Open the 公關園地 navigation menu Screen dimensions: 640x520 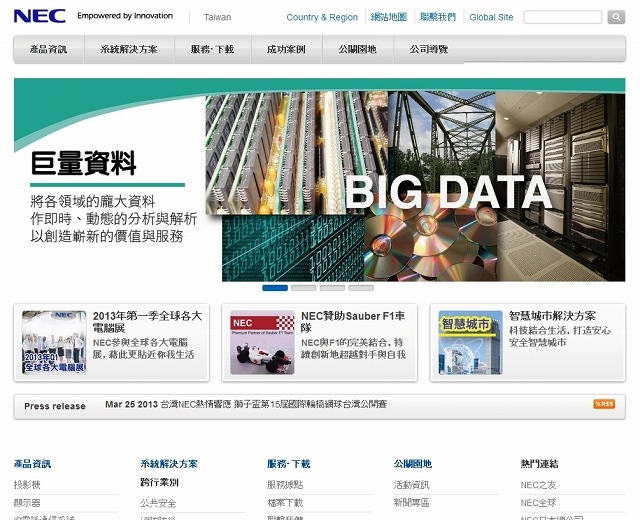[357, 49]
